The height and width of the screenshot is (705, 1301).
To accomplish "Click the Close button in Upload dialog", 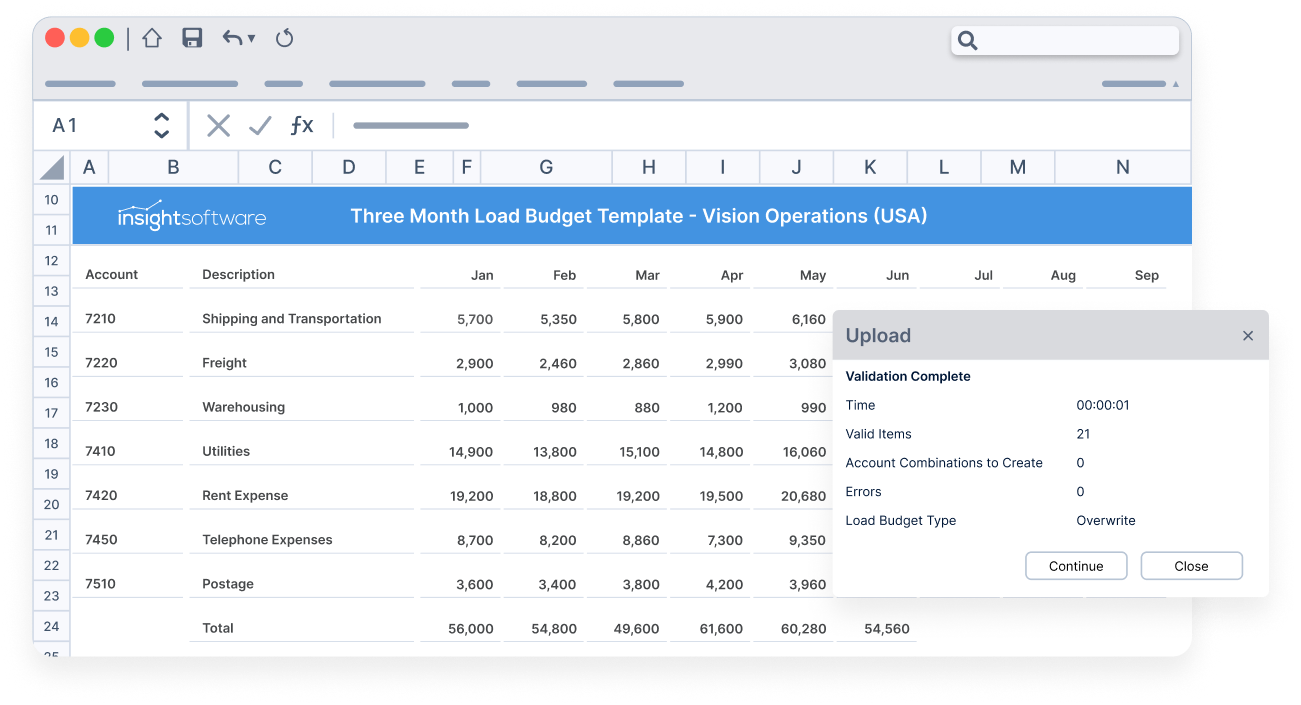I will pyautogui.click(x=1191, y=566).
